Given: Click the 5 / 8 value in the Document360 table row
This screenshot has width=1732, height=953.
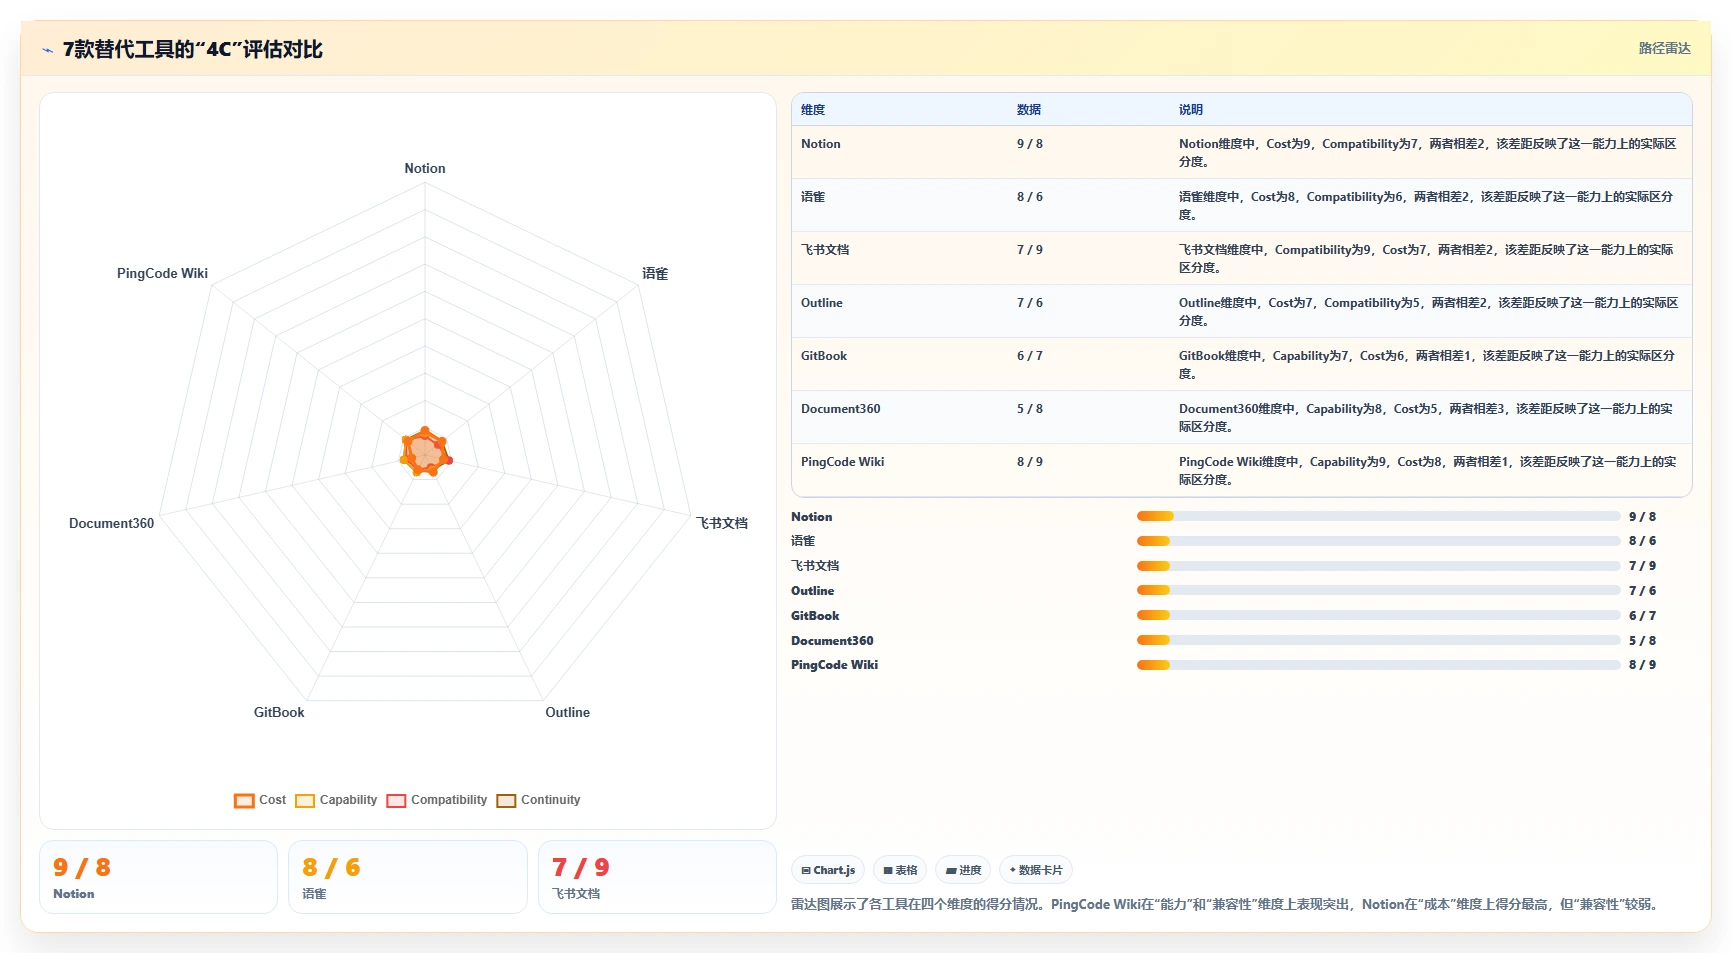Looking at the screenshot, I should 1030,409.
